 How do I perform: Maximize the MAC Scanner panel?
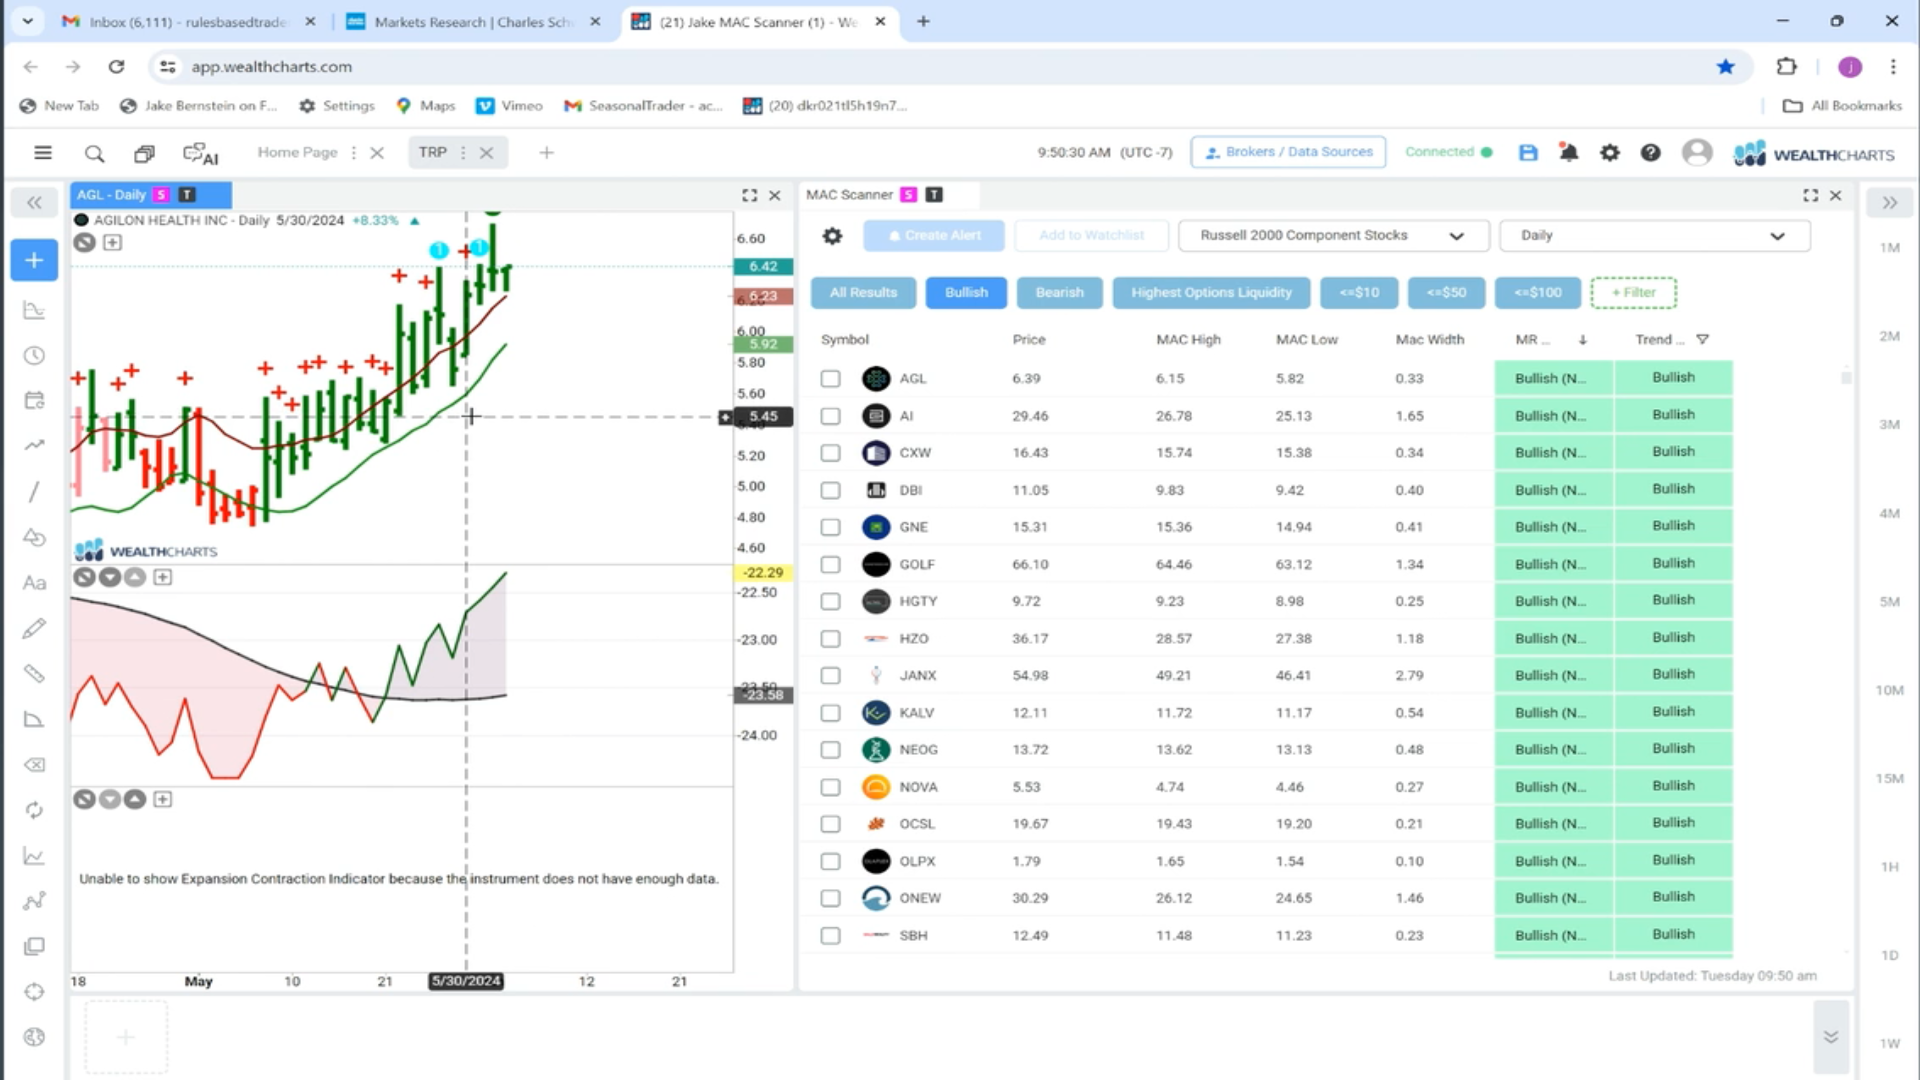1810,196
